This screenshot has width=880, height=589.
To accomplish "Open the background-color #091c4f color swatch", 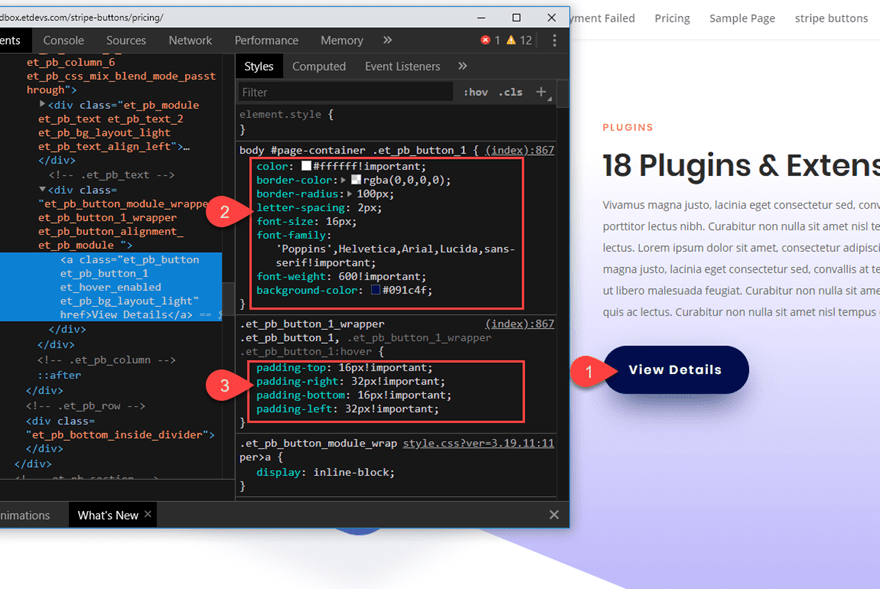I will click(375, 291).
